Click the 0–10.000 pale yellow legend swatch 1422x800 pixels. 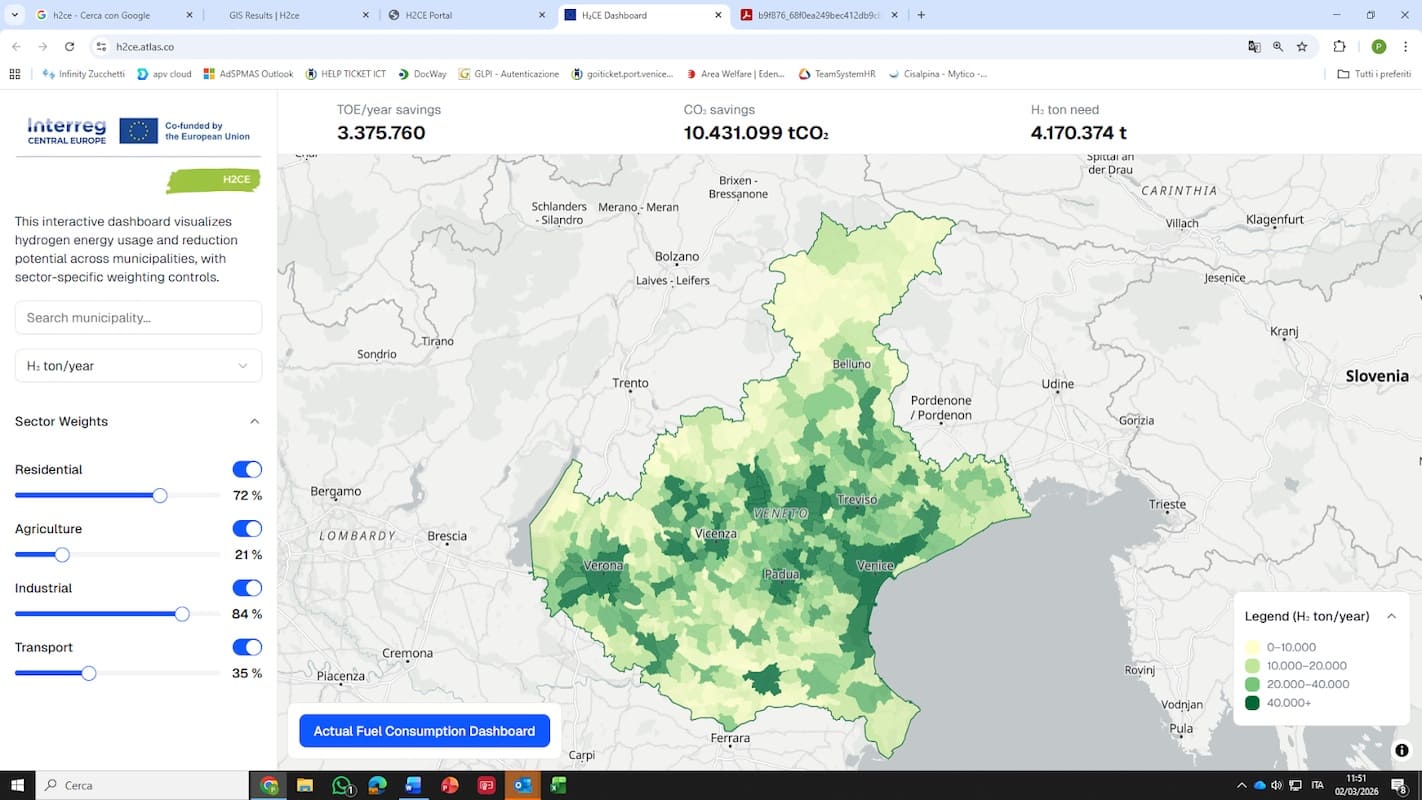[1252, 647]
